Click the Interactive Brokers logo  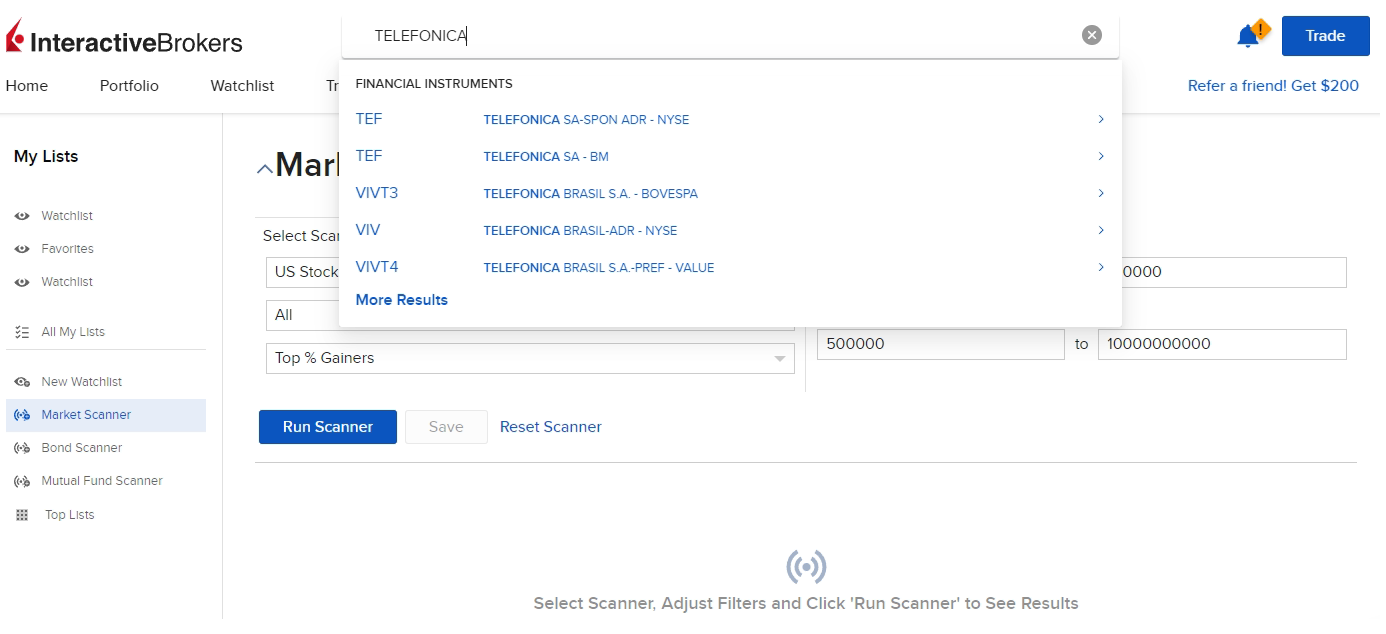tap(124, 40)
